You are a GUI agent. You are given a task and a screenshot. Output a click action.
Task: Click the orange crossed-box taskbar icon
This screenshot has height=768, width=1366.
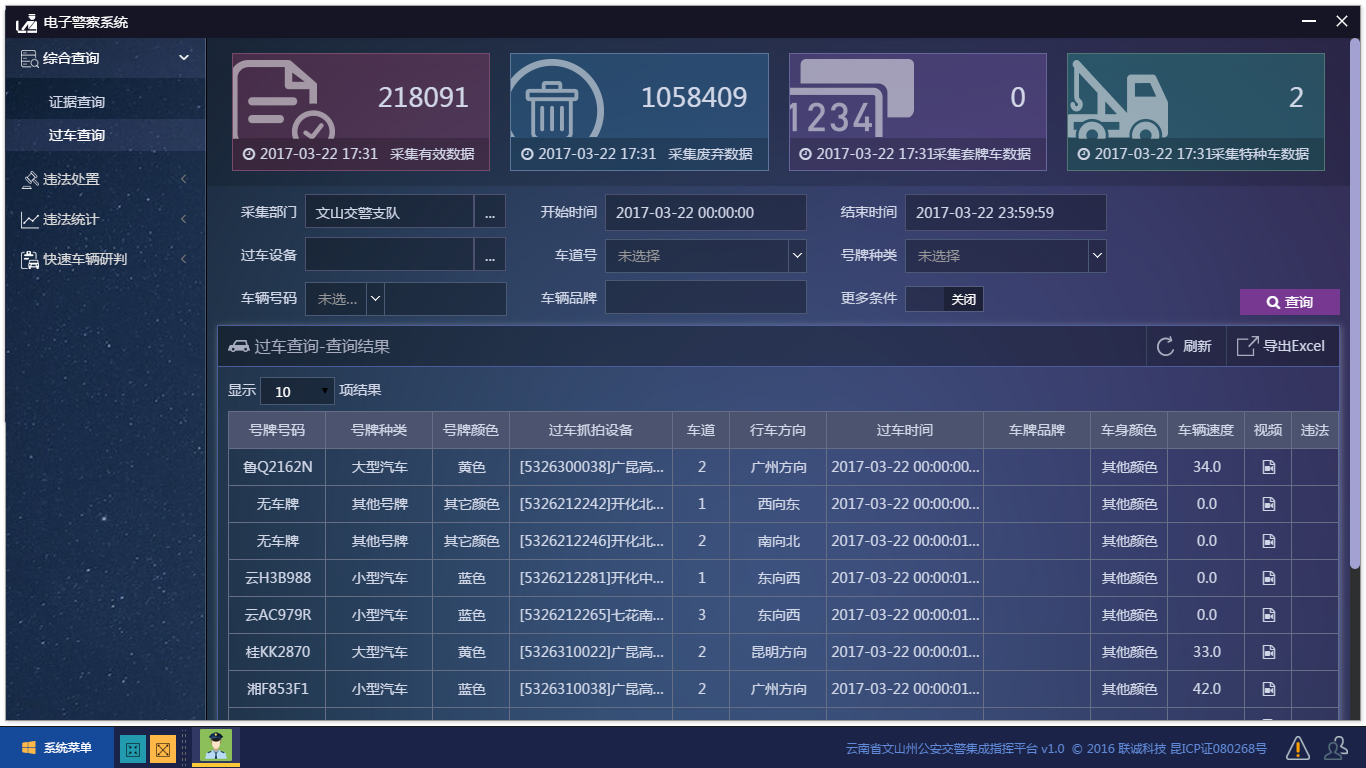(162, 748)
